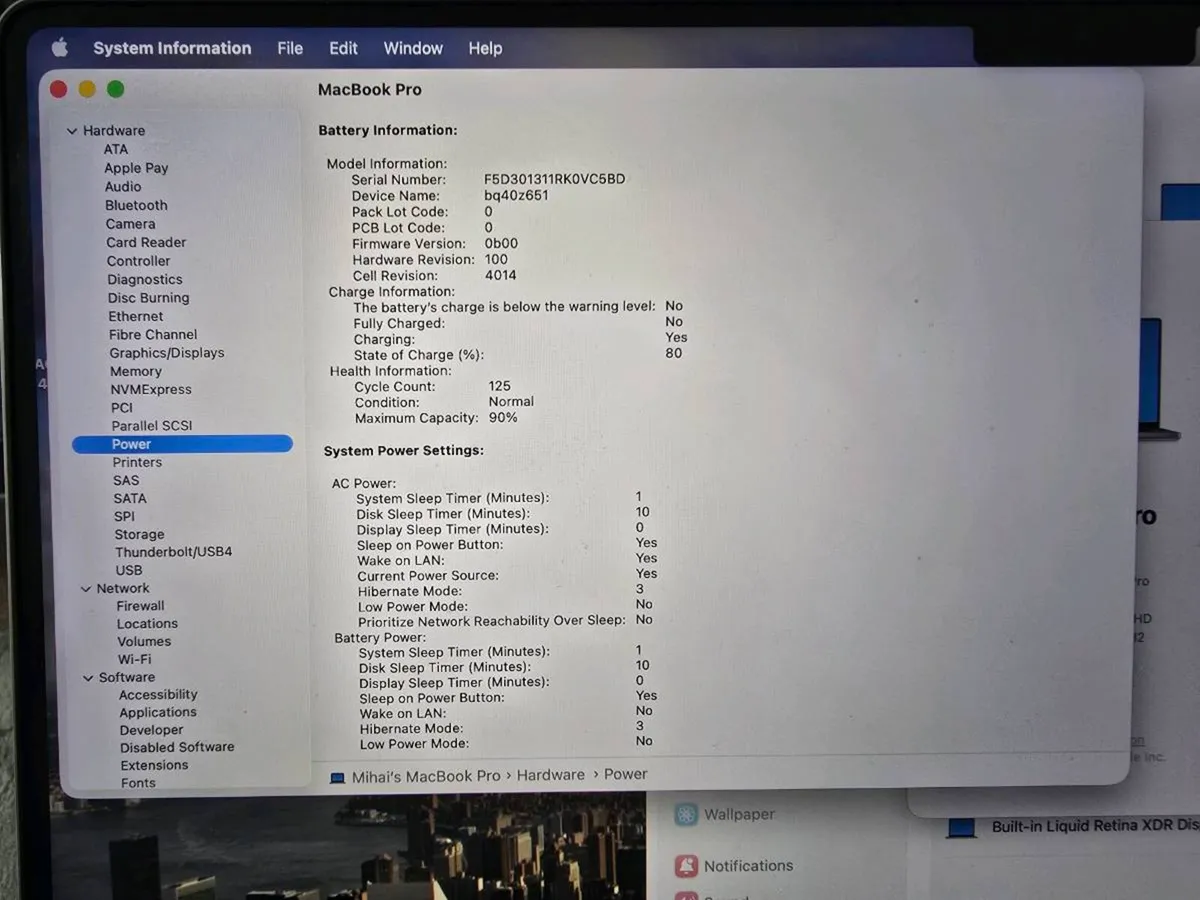Click the laptop icon in the path bar
The width and height of the screenshot is (1200, 900).
coord(337,777)
